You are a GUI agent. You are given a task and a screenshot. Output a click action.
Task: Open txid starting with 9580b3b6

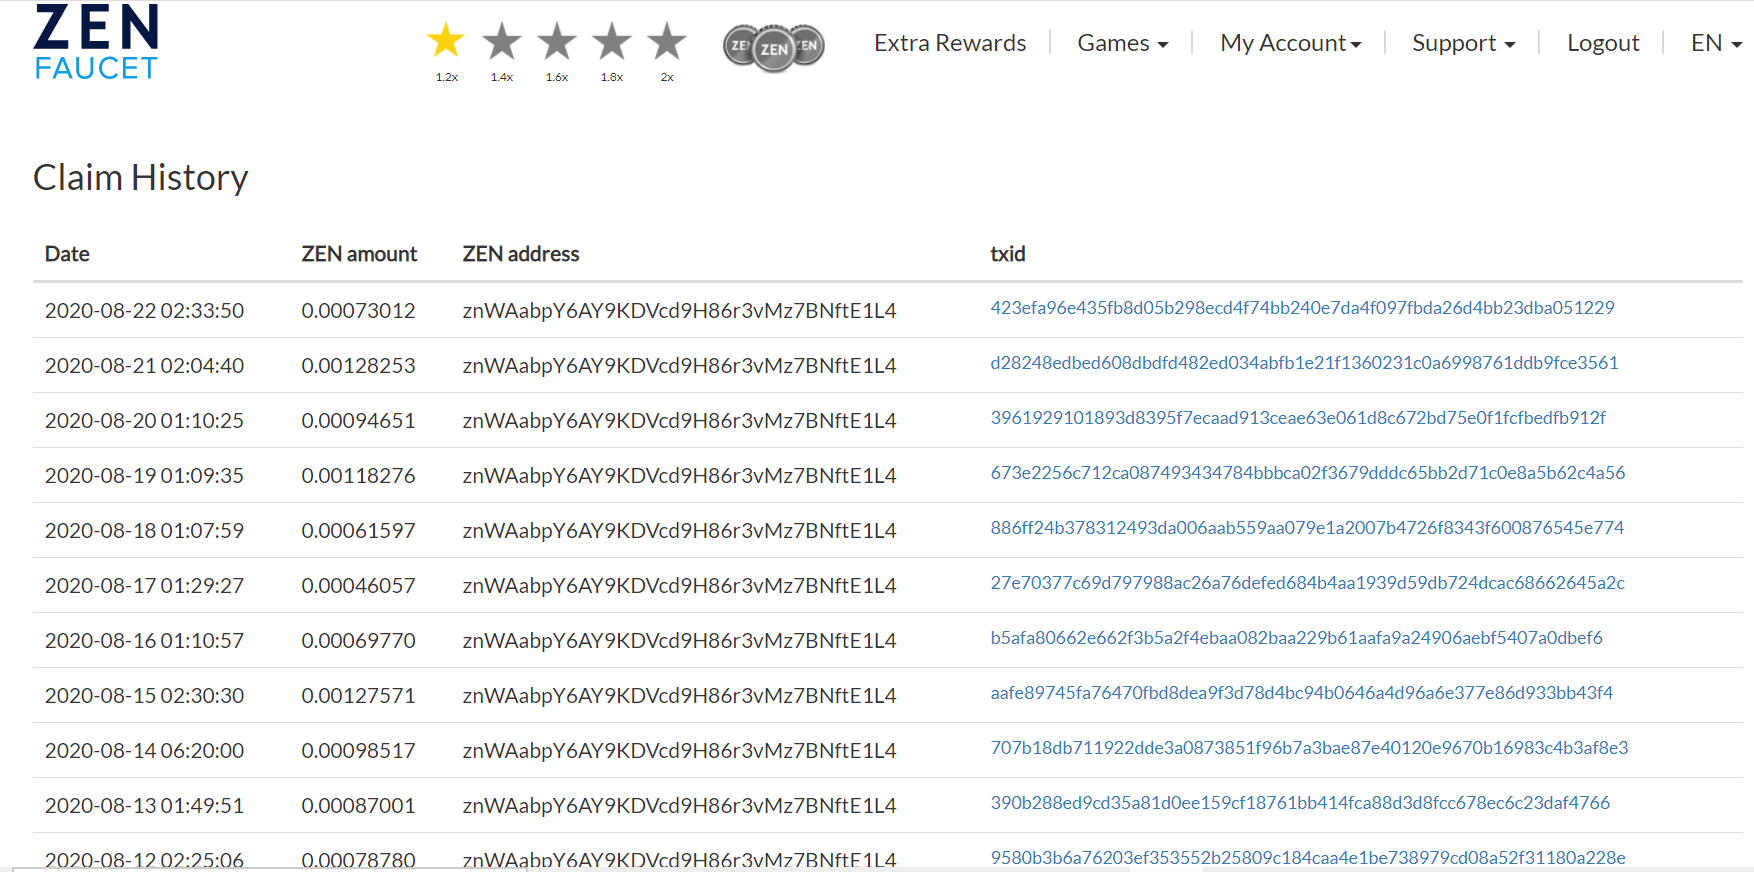1308,858
